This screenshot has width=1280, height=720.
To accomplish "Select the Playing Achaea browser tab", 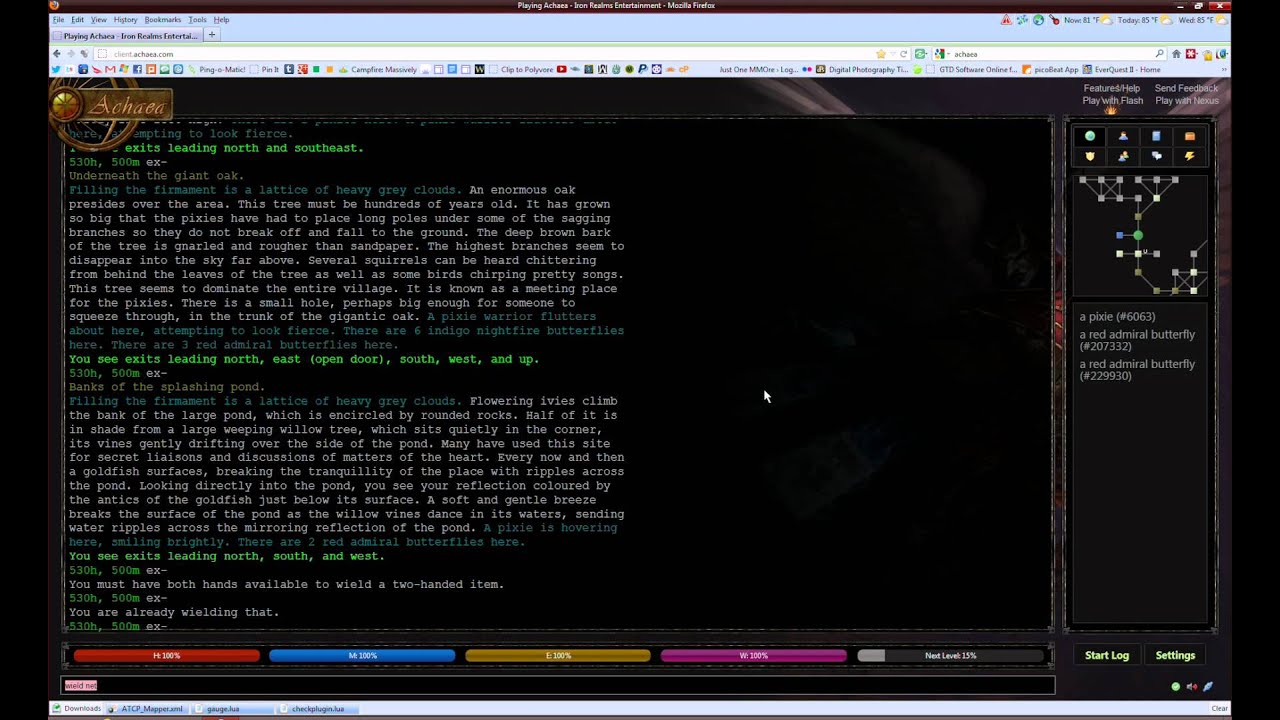I will (x=126, y=36).
